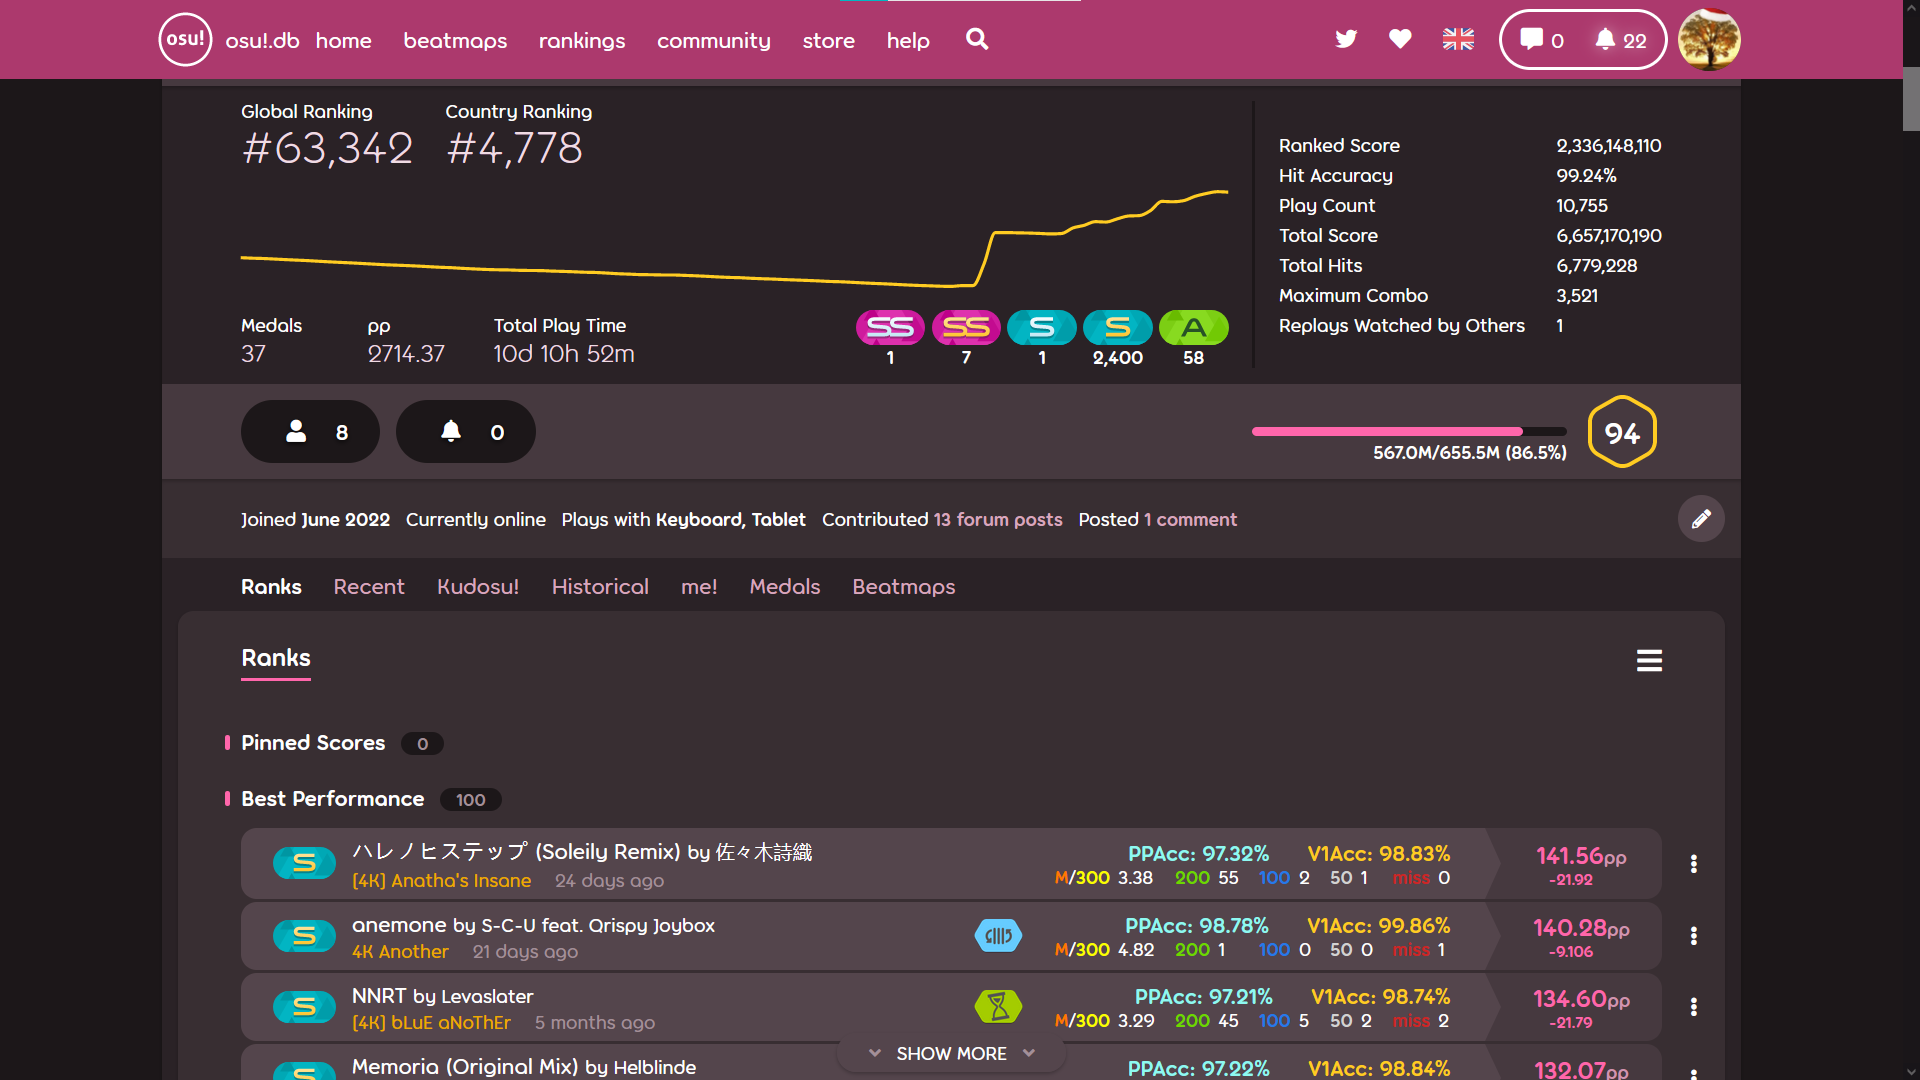Open notifications bell showing 22
This screenshot has height=1080, width=1920.
click(1621, 39)
